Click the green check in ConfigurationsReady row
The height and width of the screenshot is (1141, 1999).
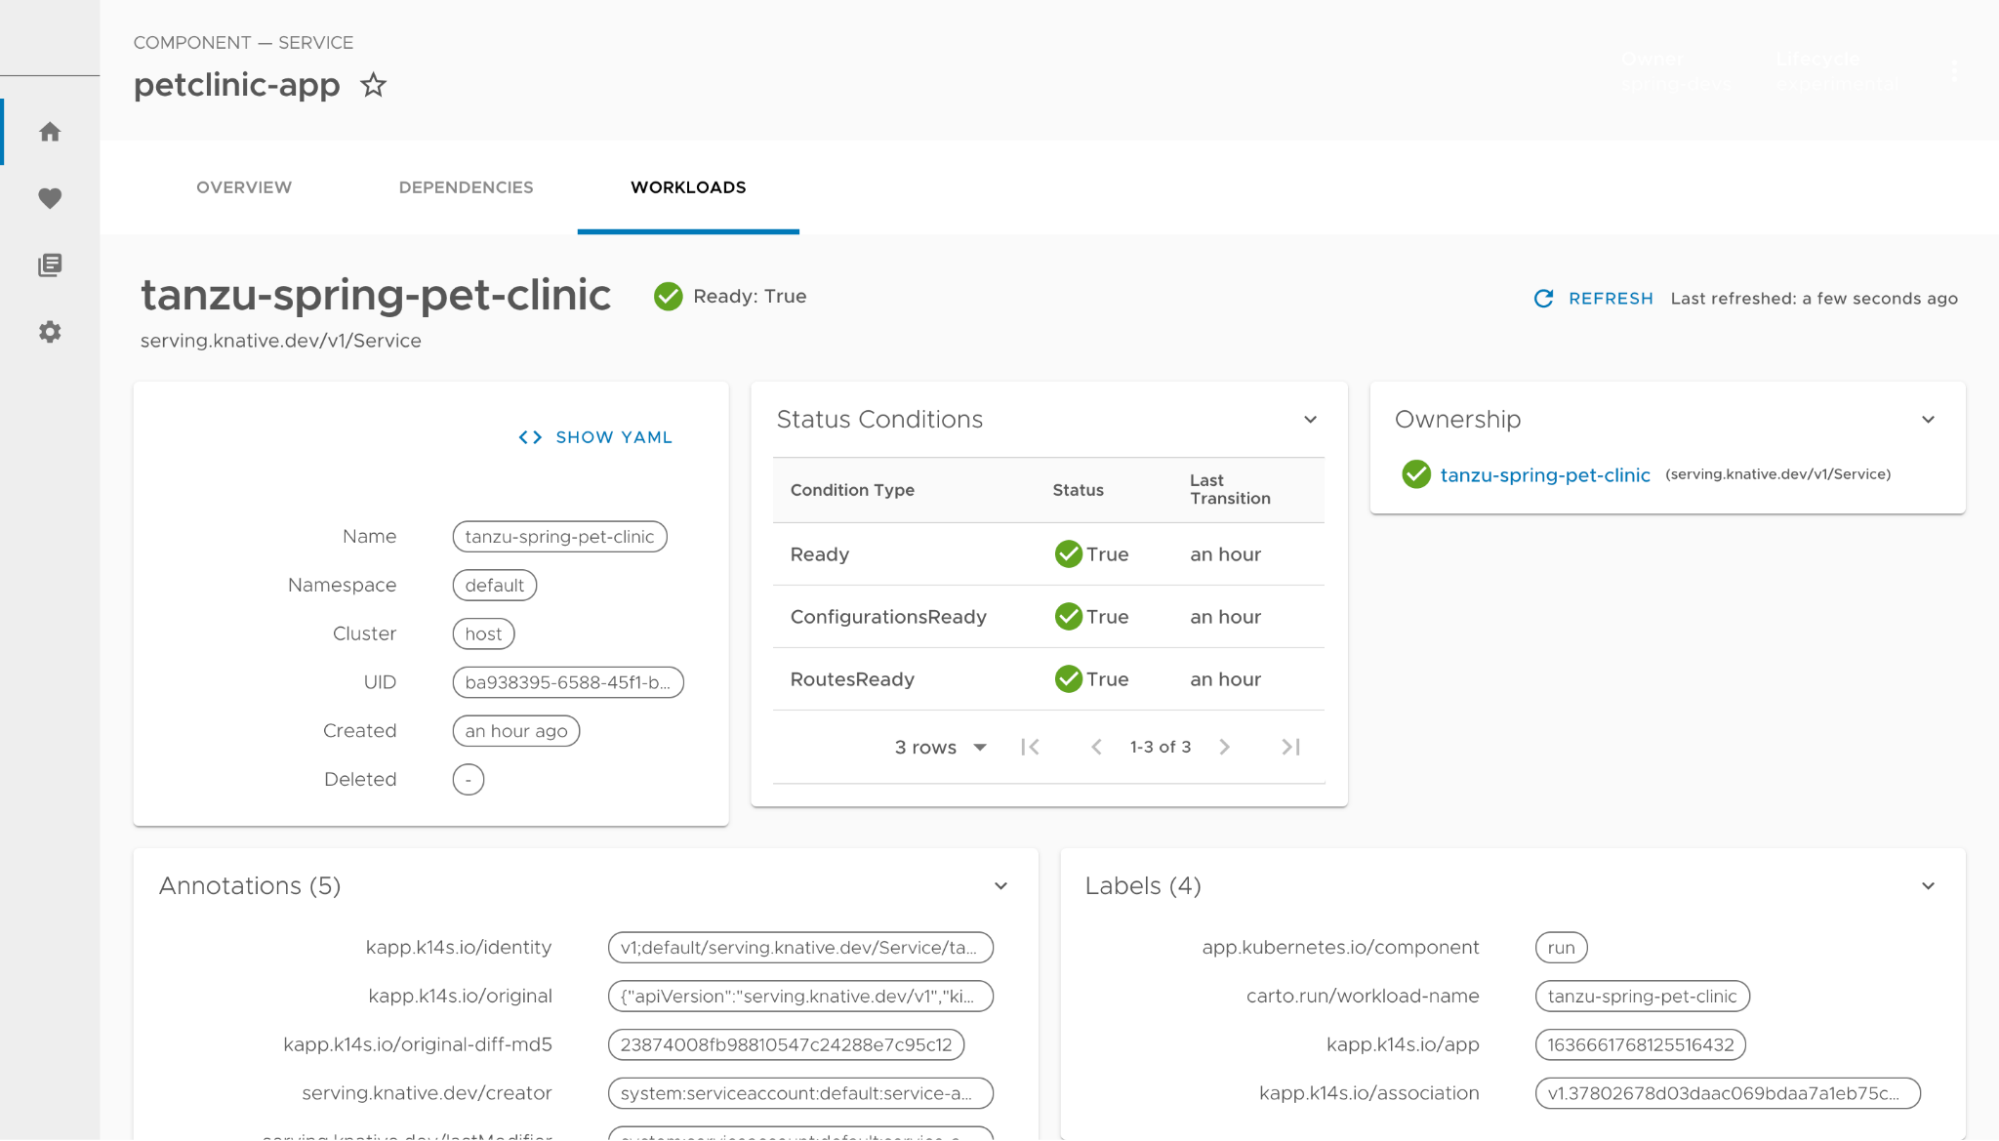click(1068, 616)
